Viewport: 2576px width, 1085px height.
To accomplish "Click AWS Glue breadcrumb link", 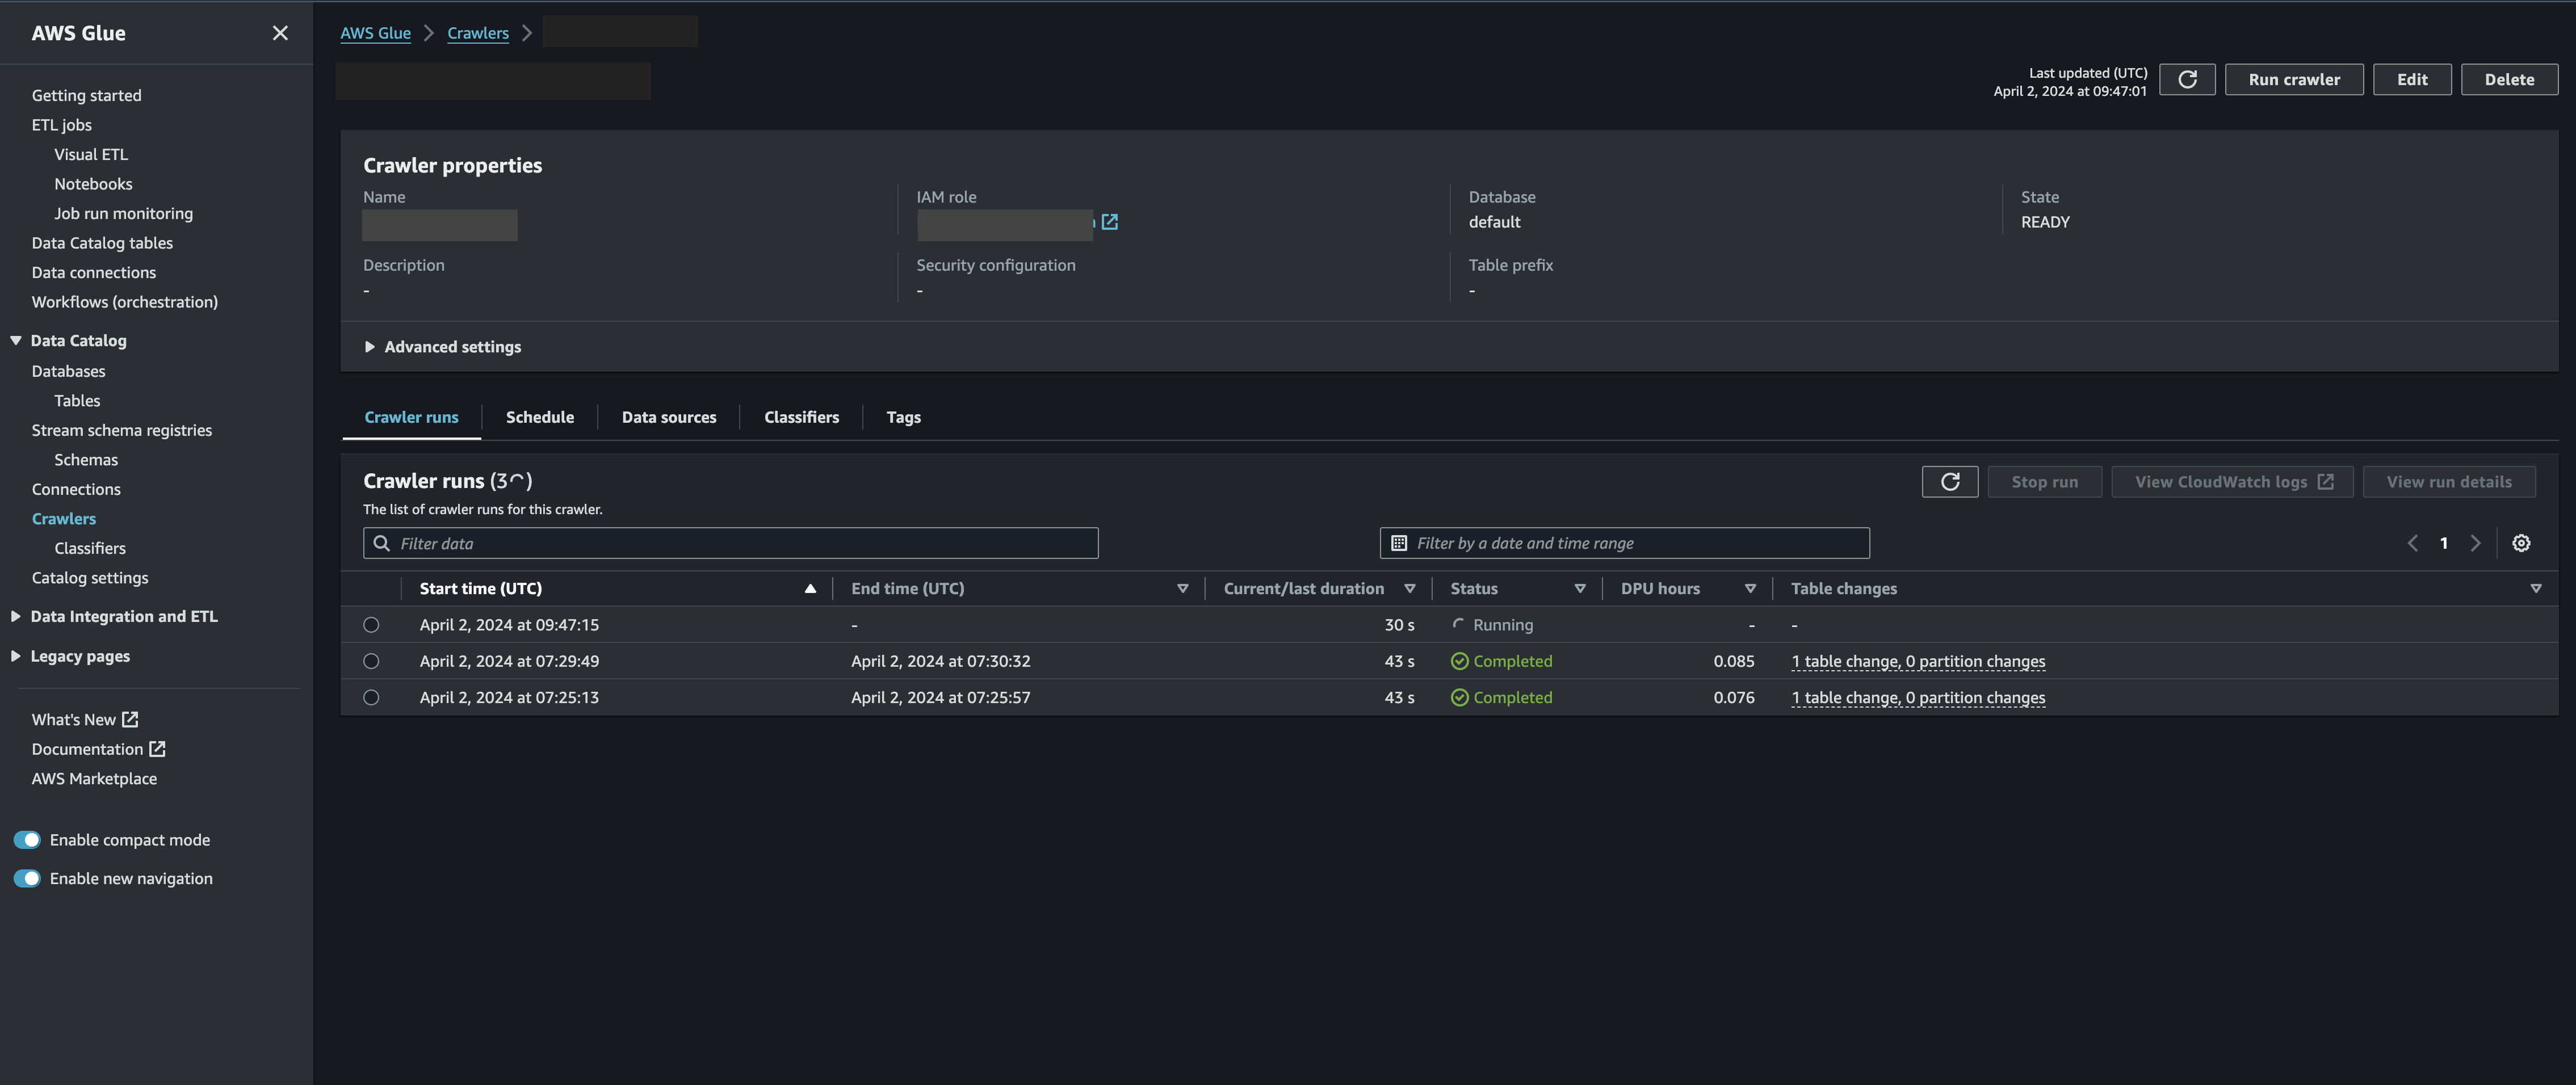I will 375,33.
